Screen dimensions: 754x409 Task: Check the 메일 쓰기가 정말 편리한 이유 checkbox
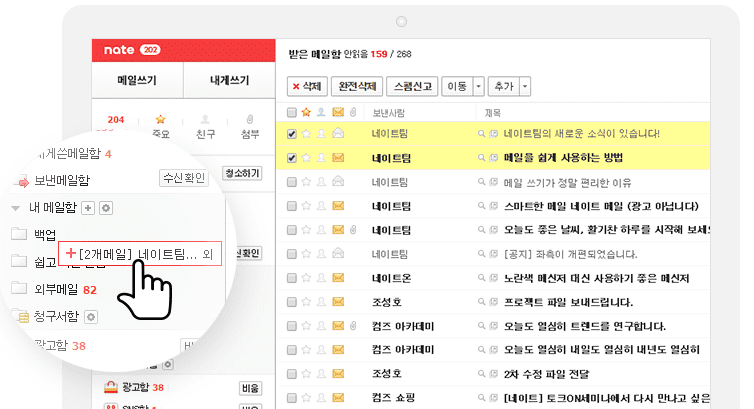pyautogui.click(x=291, y=182)
